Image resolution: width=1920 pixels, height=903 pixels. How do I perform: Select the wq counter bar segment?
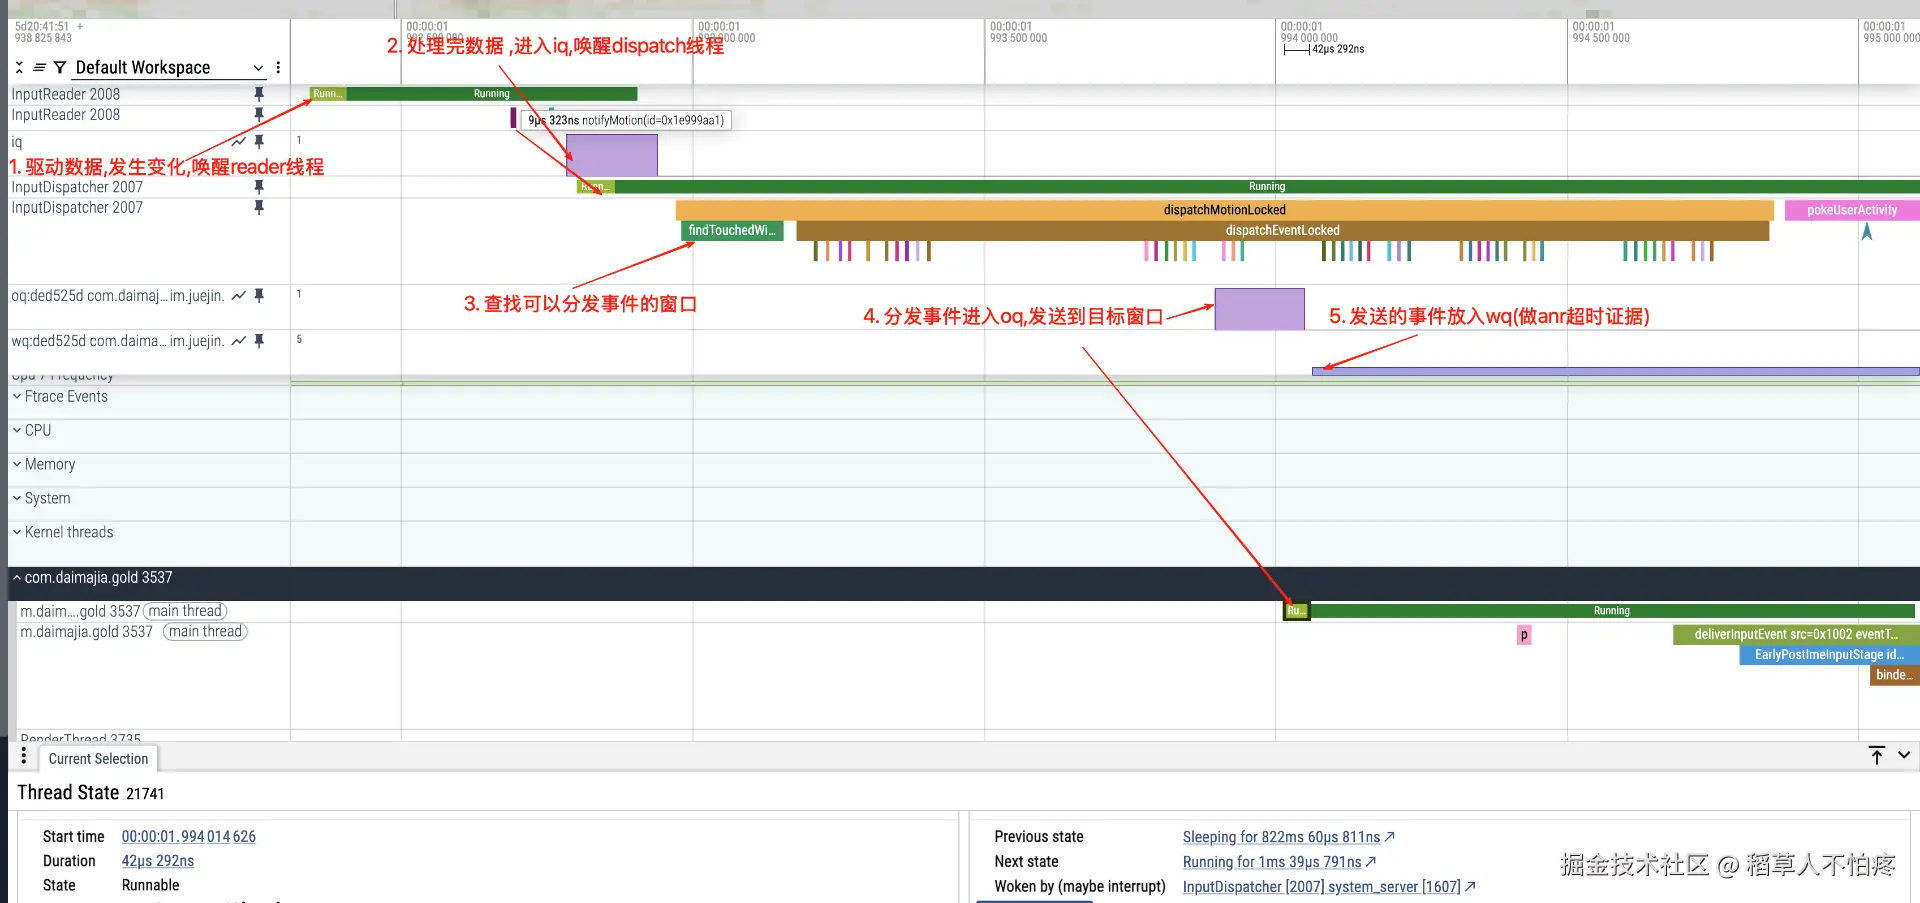(1616, 371)
